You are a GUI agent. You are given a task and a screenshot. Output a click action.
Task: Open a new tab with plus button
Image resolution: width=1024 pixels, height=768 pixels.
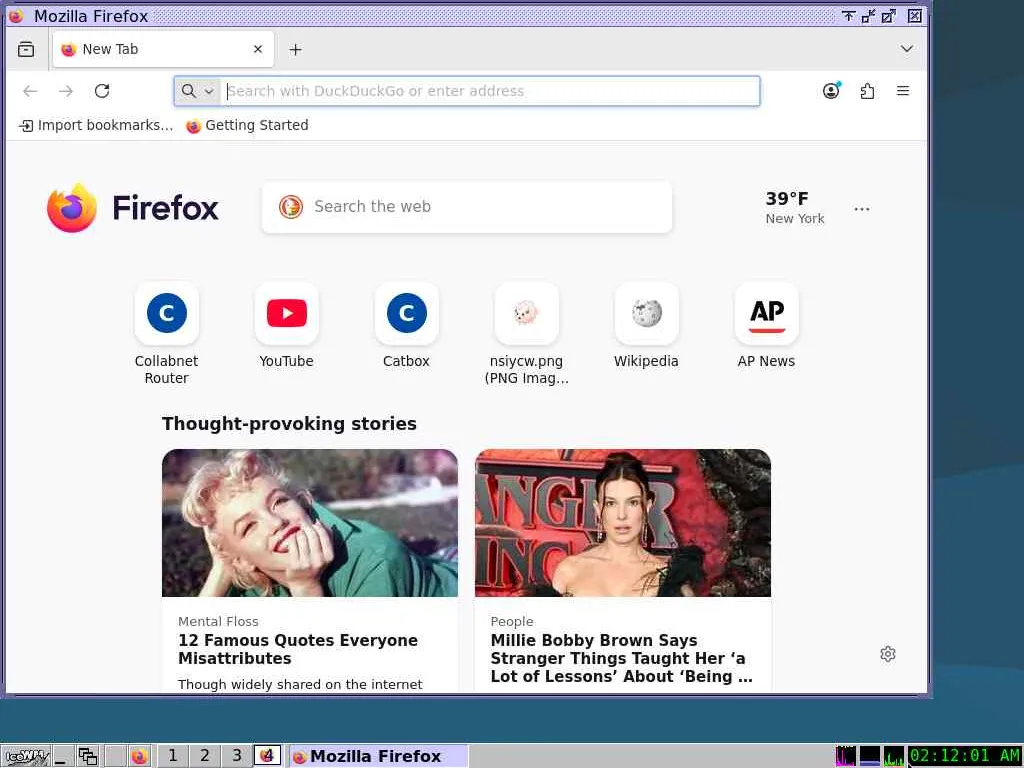295,50
